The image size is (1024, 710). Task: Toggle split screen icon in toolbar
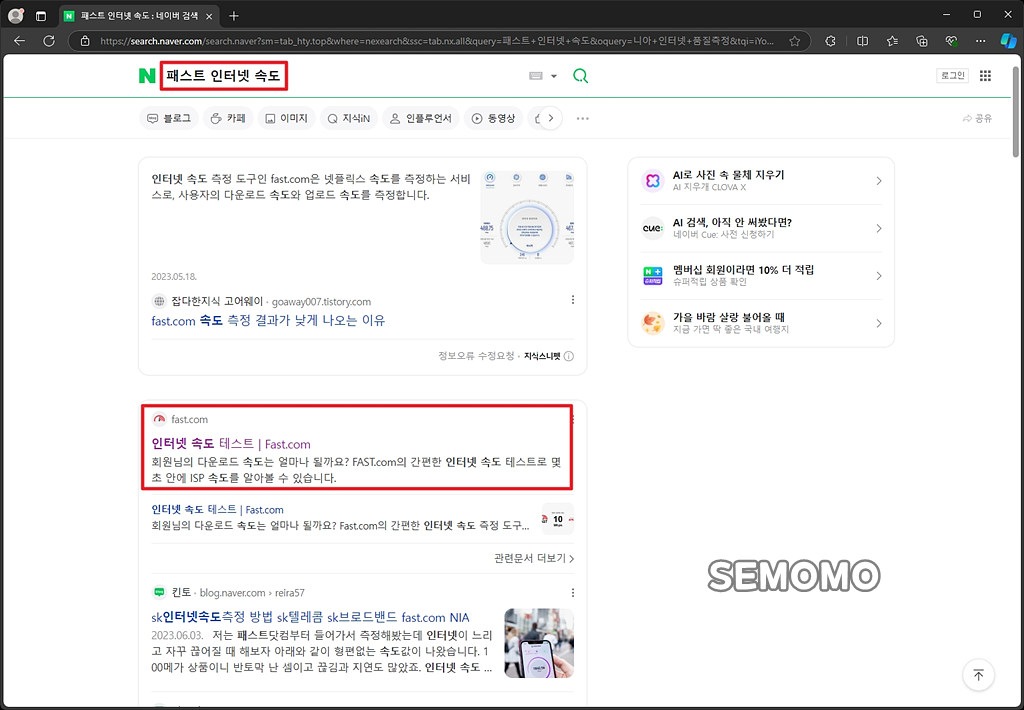pyautogui.click(x=862, y=40)
